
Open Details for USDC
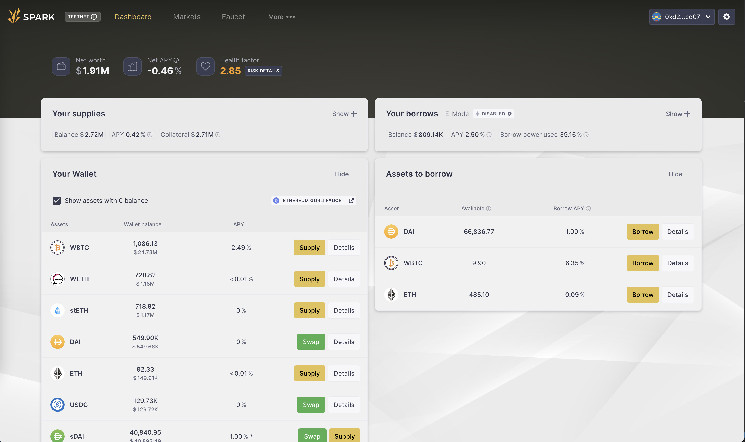[x=344, y=404]
